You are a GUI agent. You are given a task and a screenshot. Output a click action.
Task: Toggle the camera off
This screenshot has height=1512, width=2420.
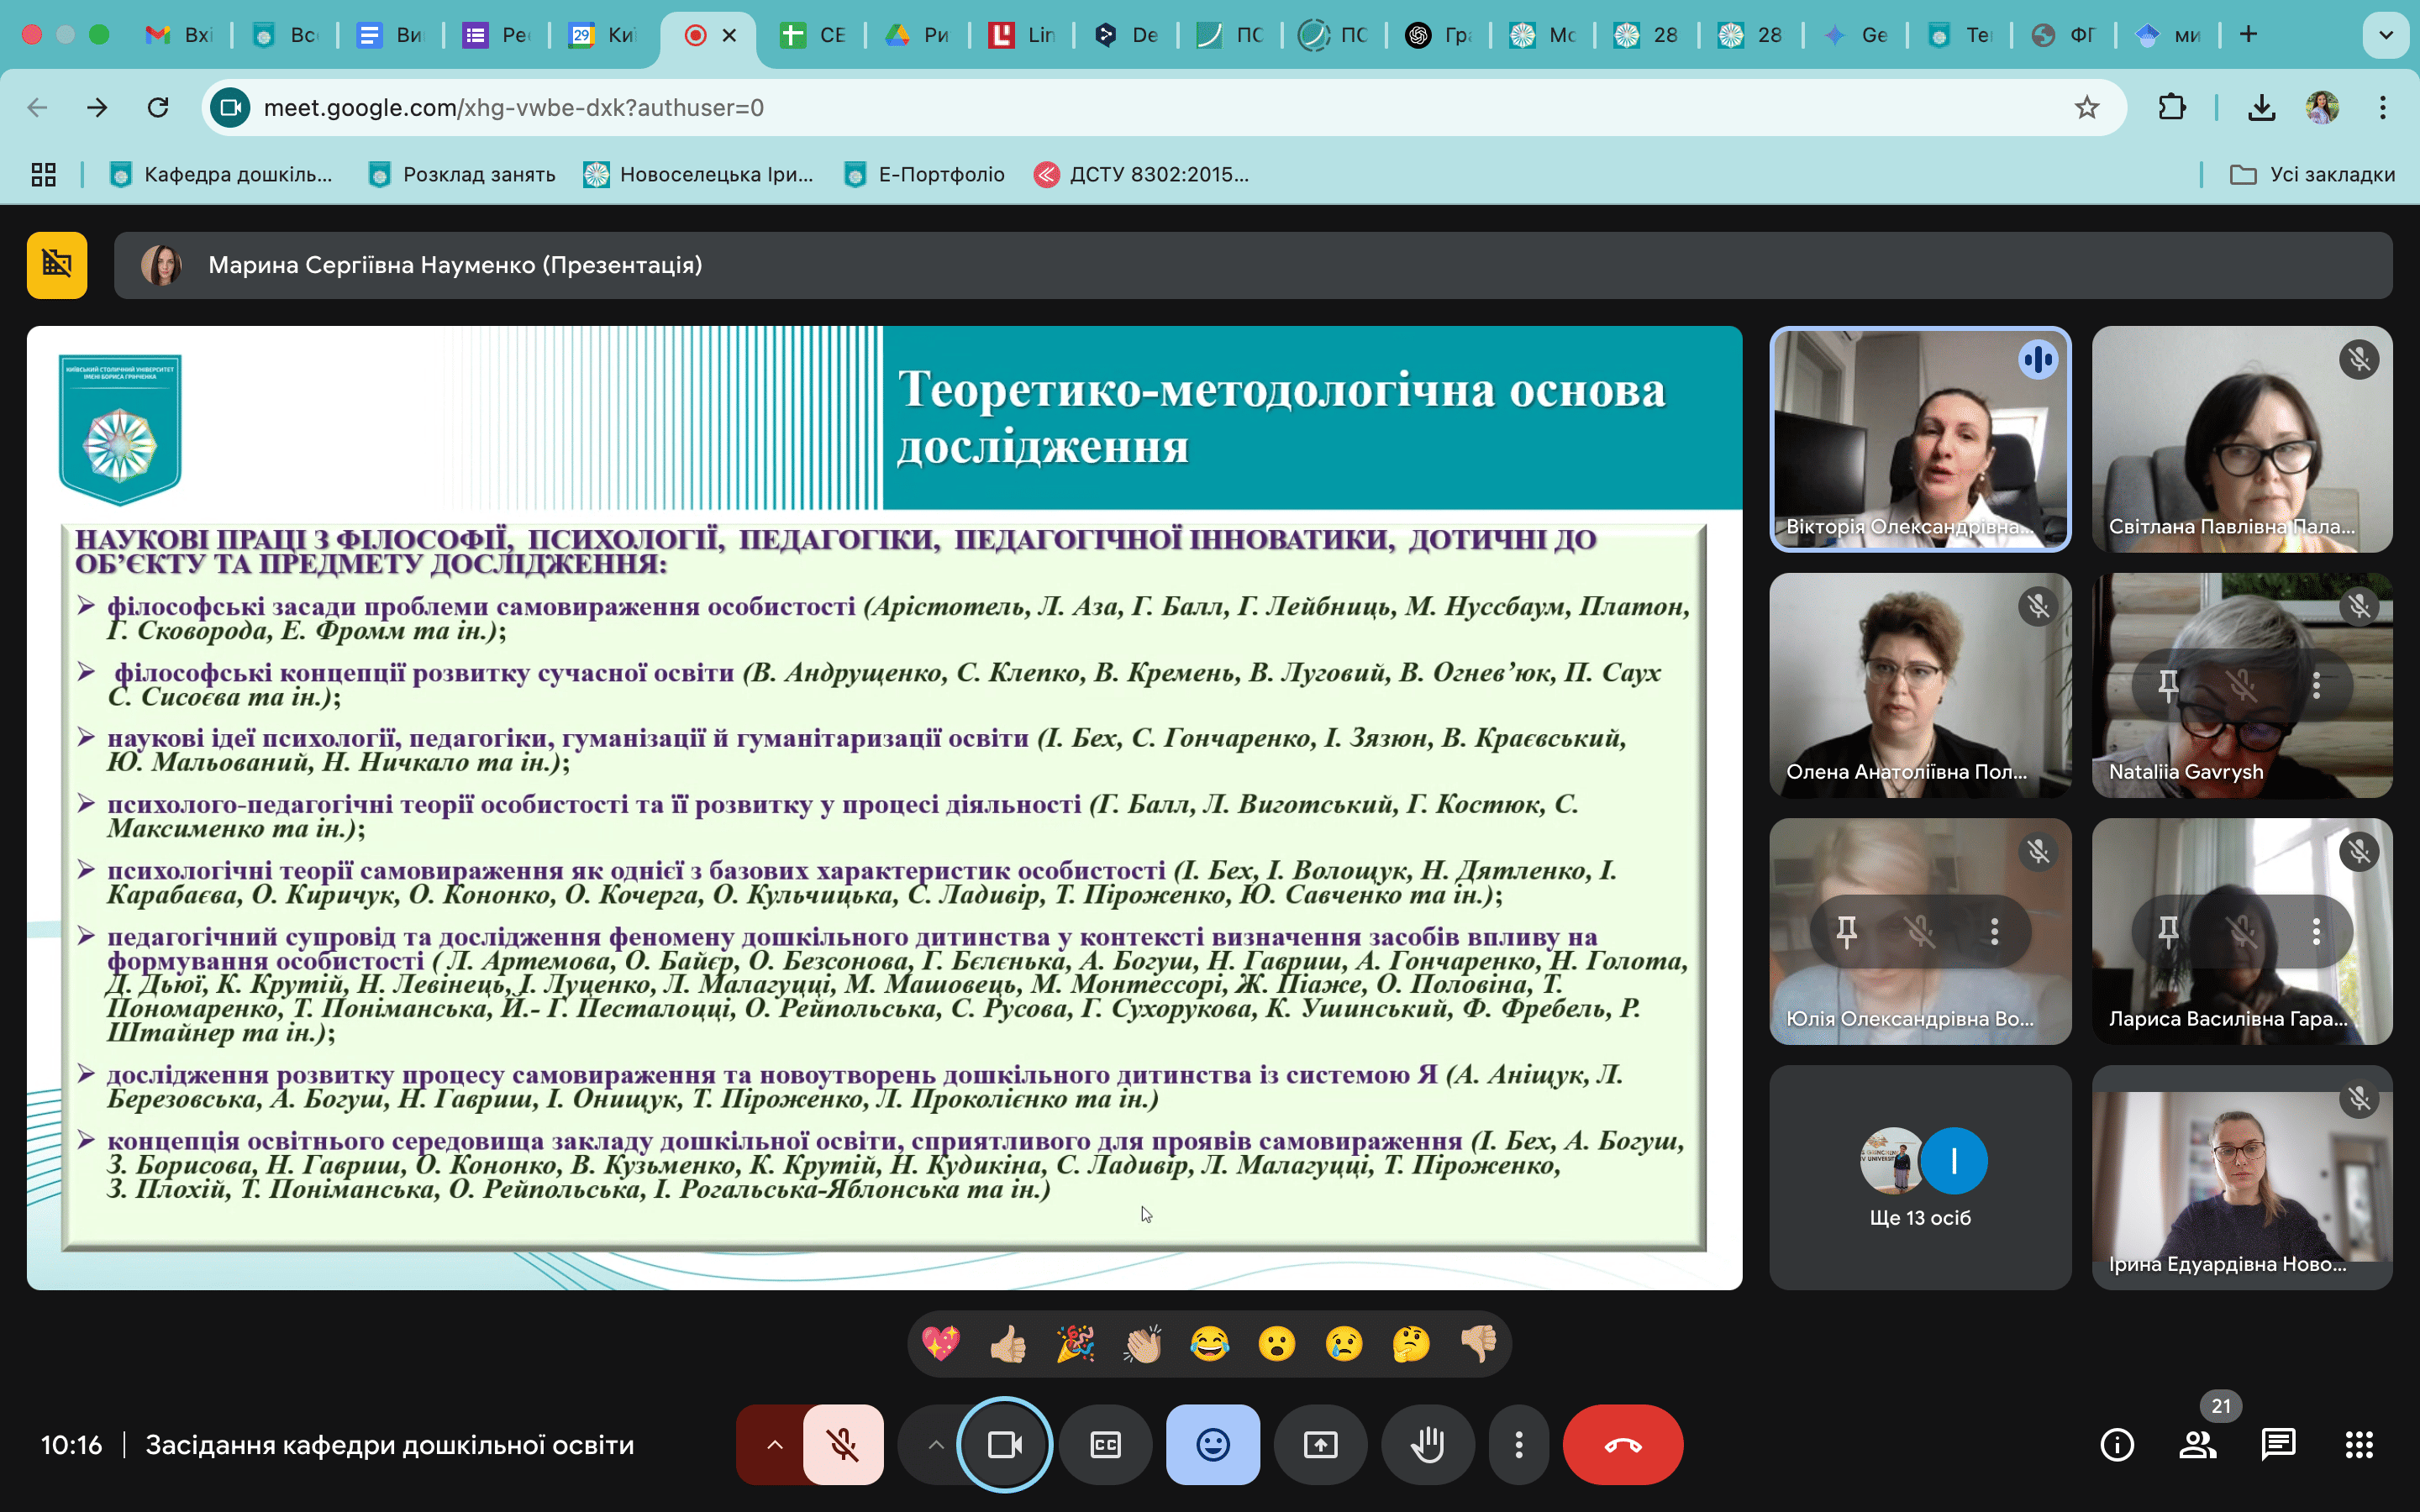click(x=1004, y=1445)
